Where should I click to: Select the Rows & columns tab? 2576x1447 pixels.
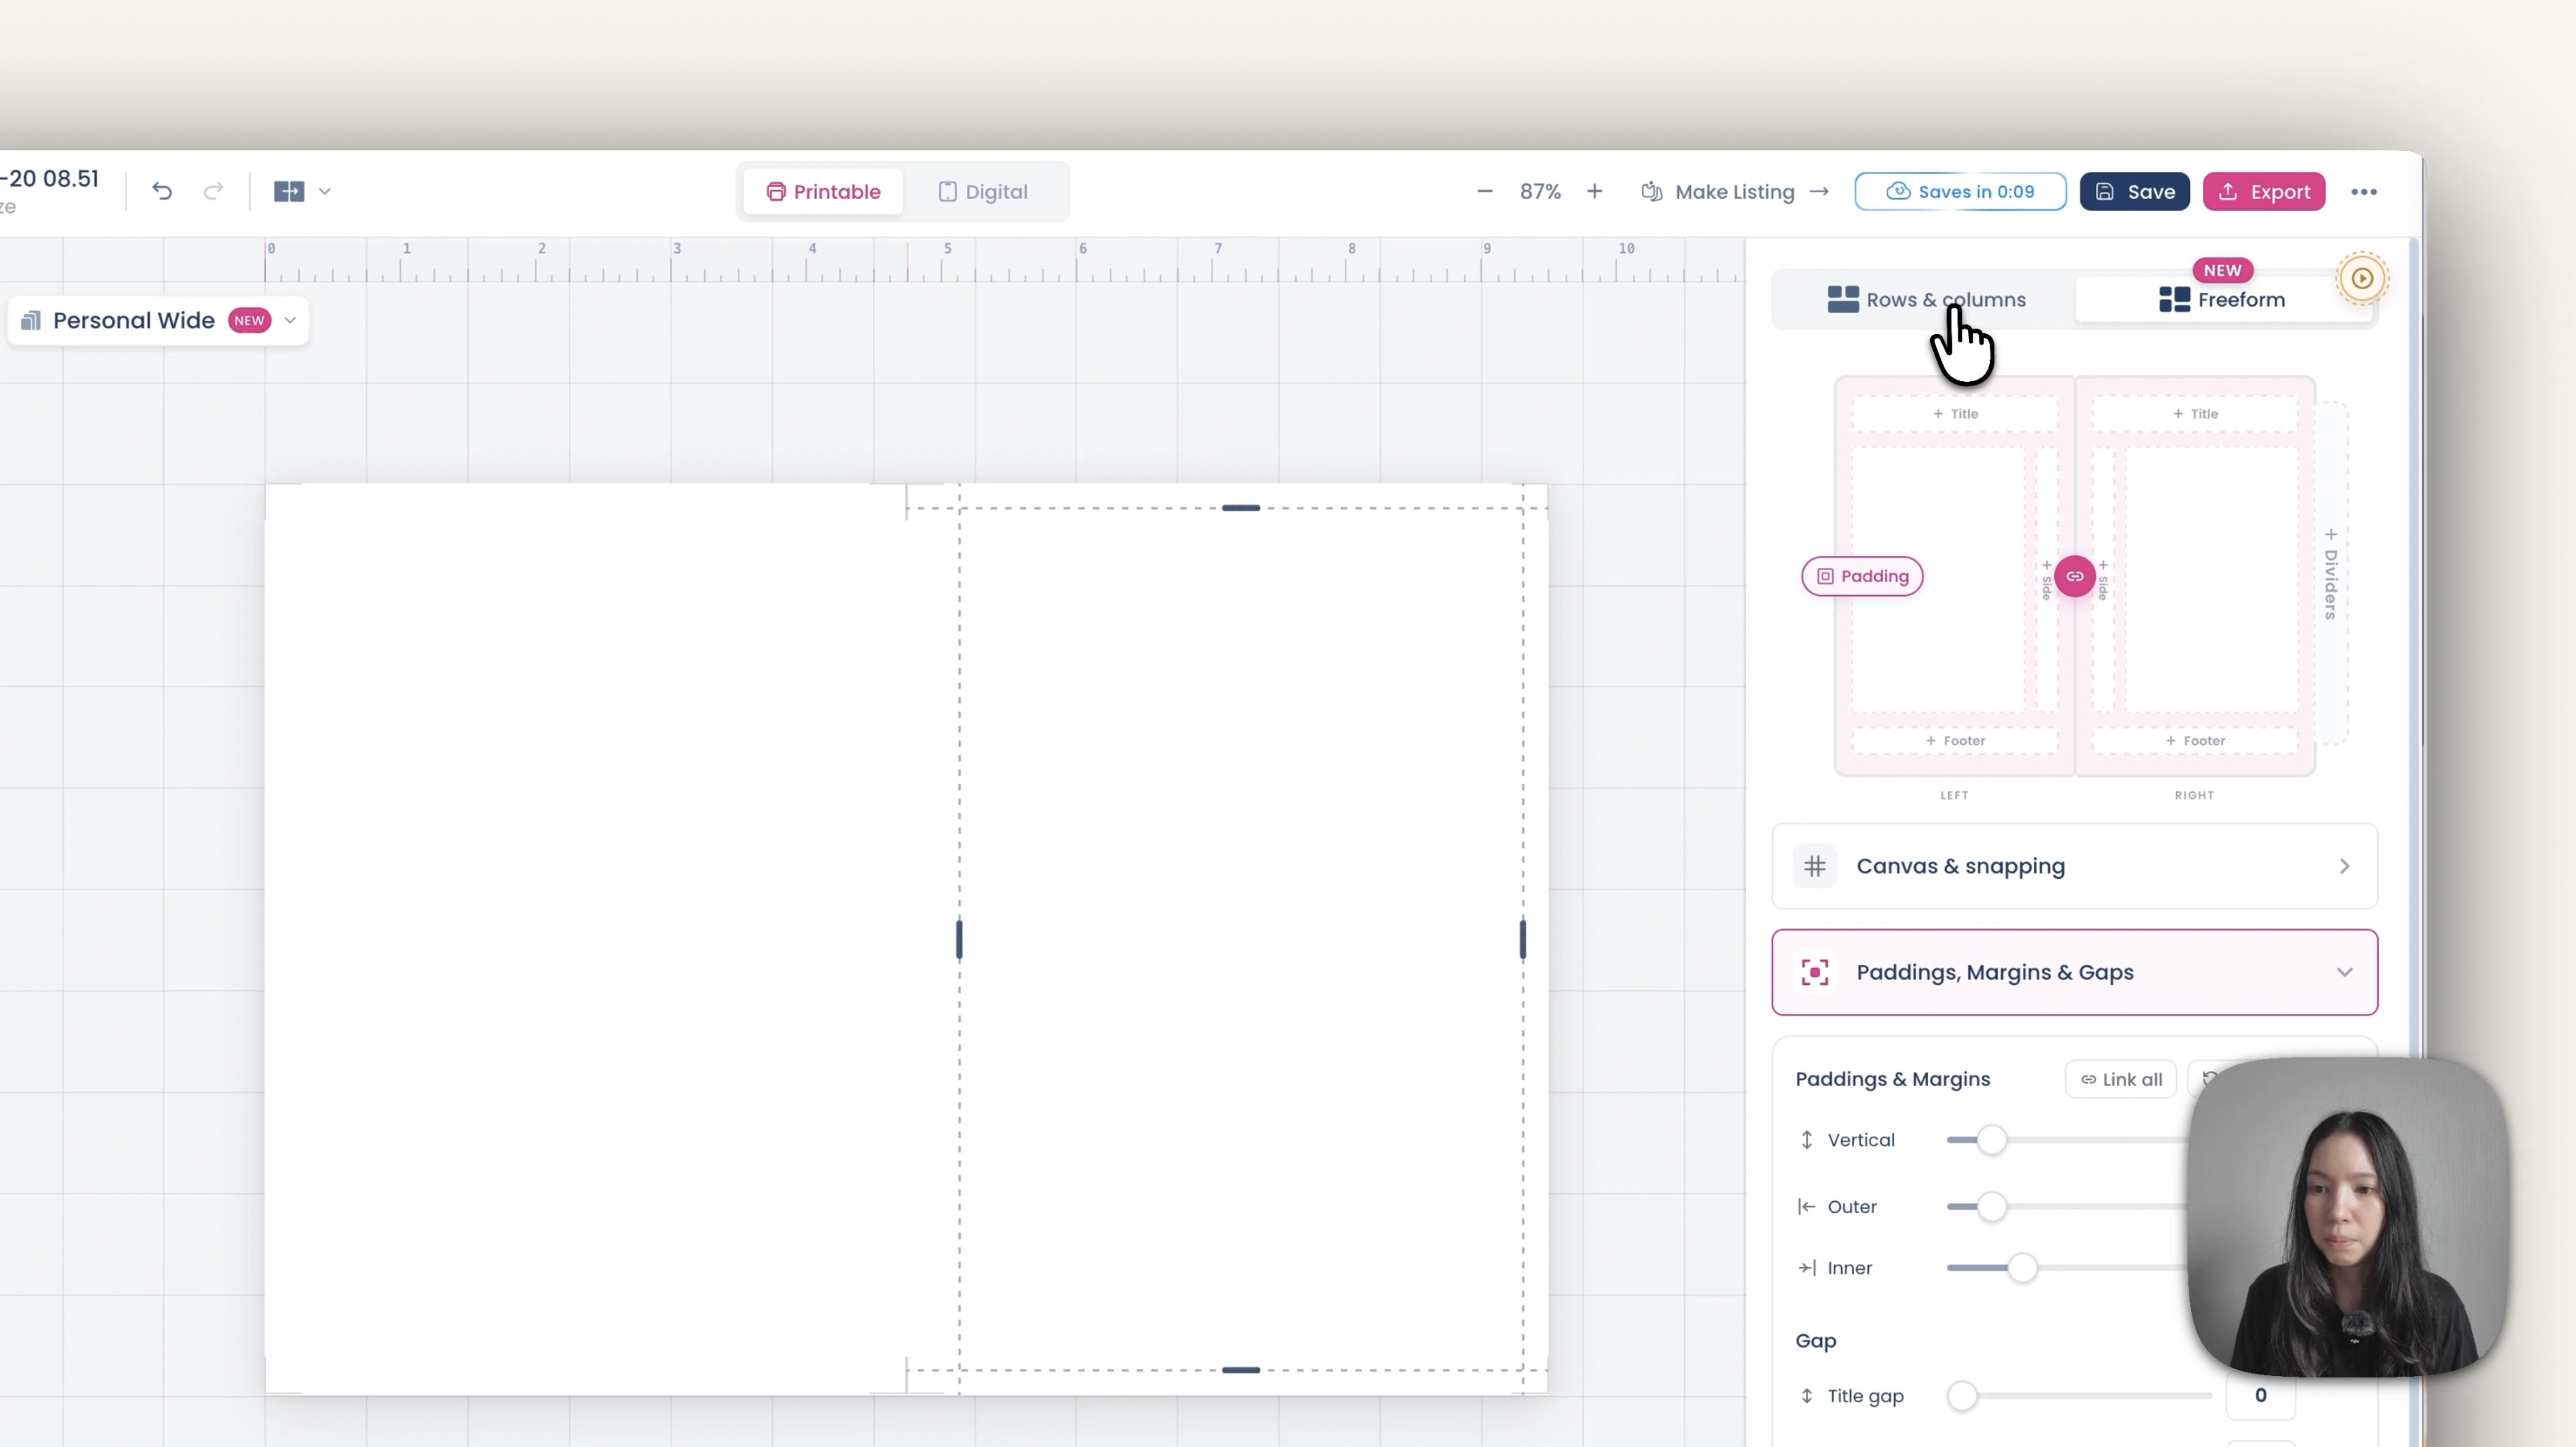(x=1926, y=300)
